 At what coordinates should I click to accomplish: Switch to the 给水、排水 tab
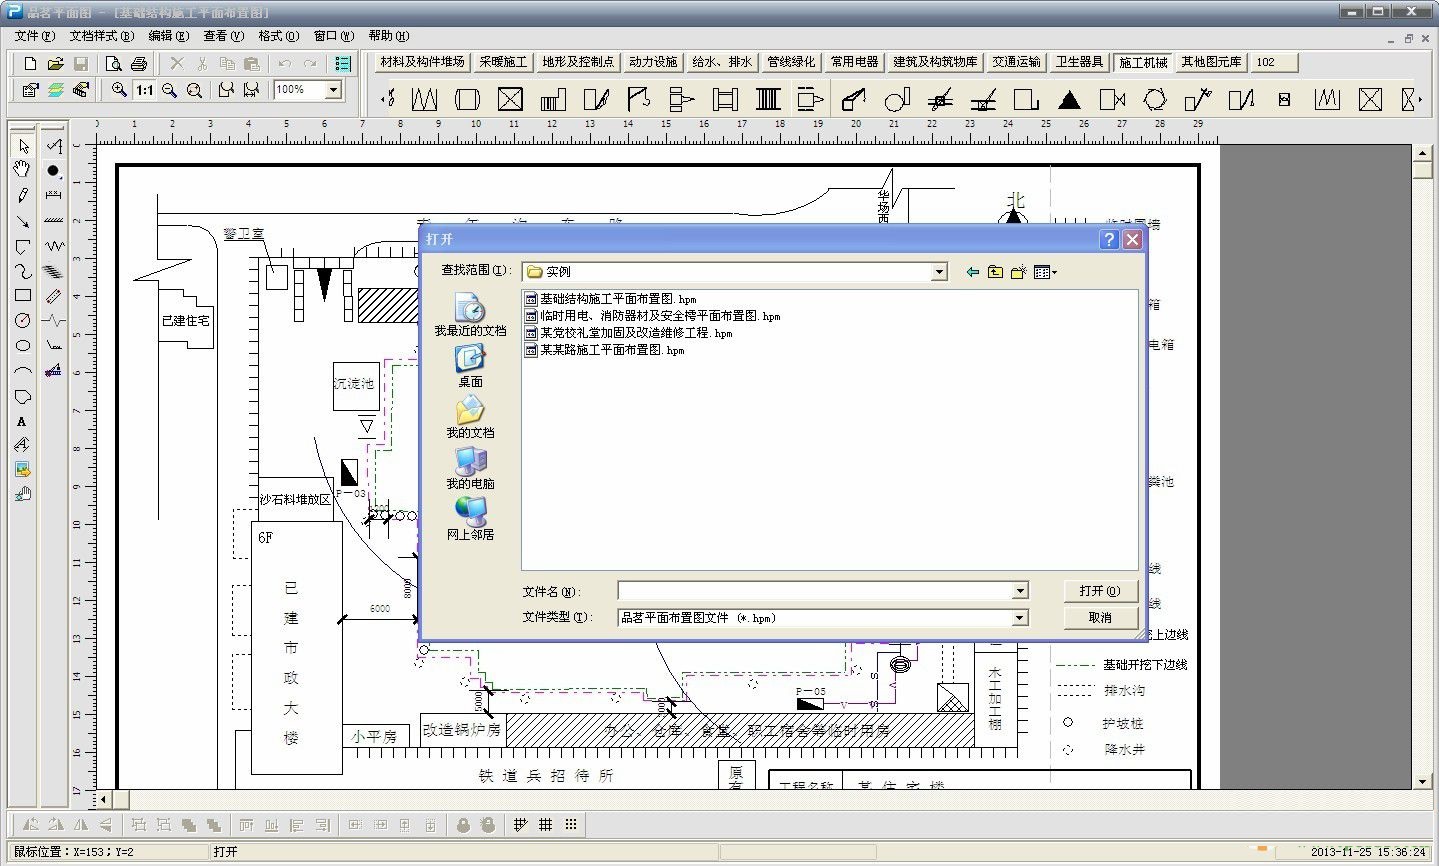(722, 62)
